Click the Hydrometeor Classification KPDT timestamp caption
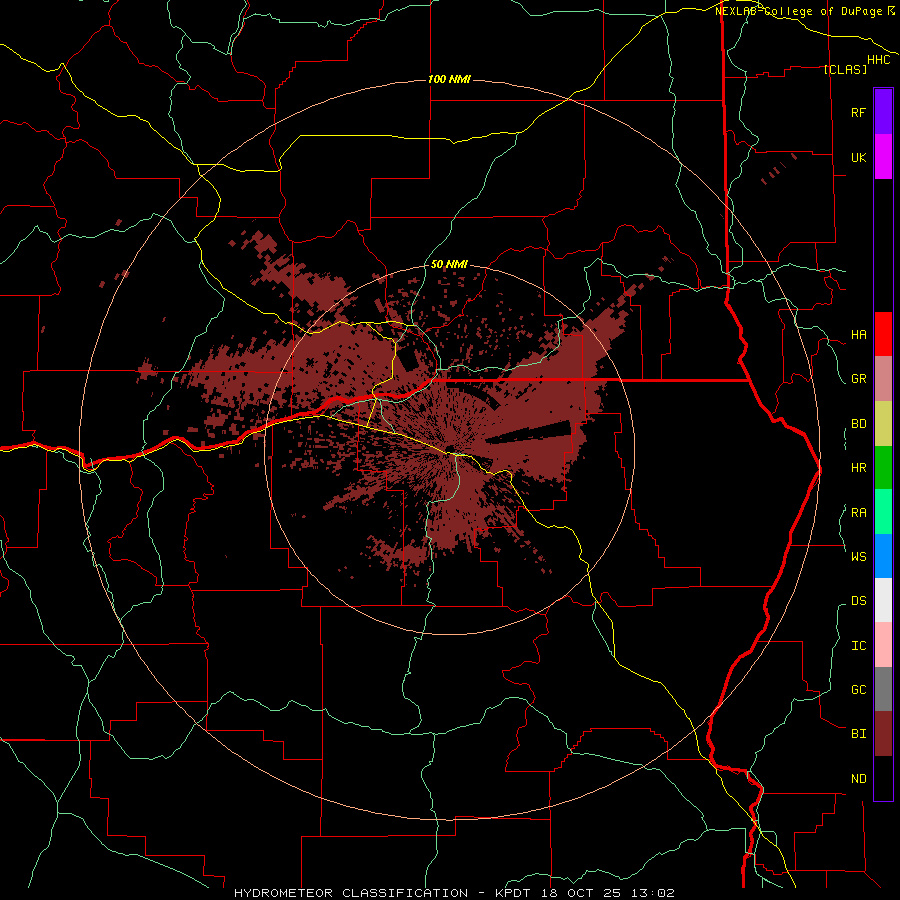The image size is (900, 900). click(454, 893)
